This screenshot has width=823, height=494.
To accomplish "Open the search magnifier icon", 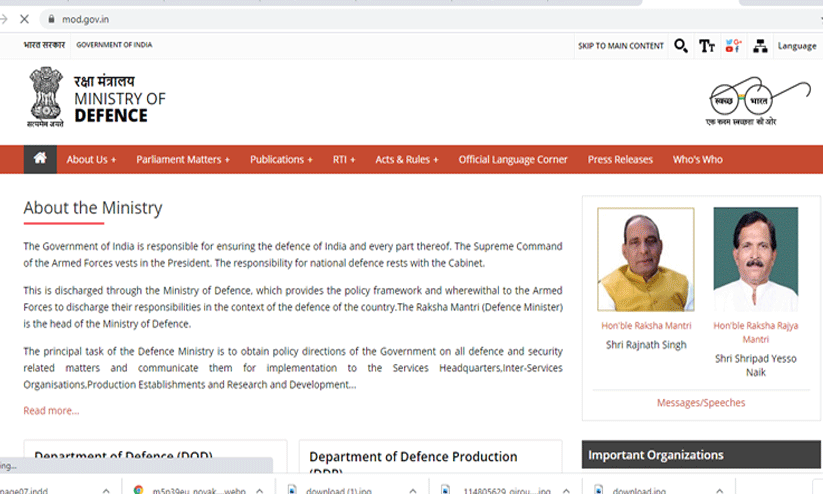I will [x=681, y=46].
